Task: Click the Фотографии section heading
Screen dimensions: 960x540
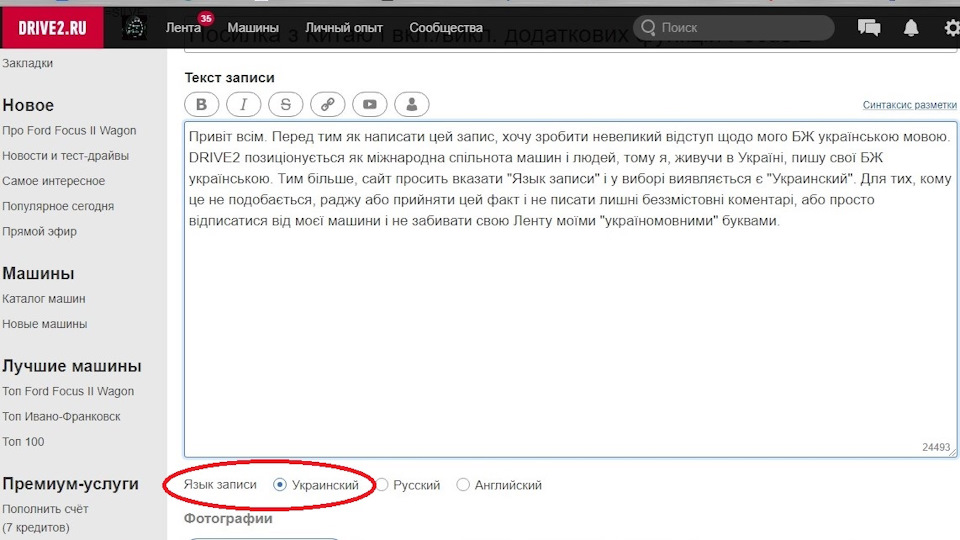Action: (x=228, y=519)
